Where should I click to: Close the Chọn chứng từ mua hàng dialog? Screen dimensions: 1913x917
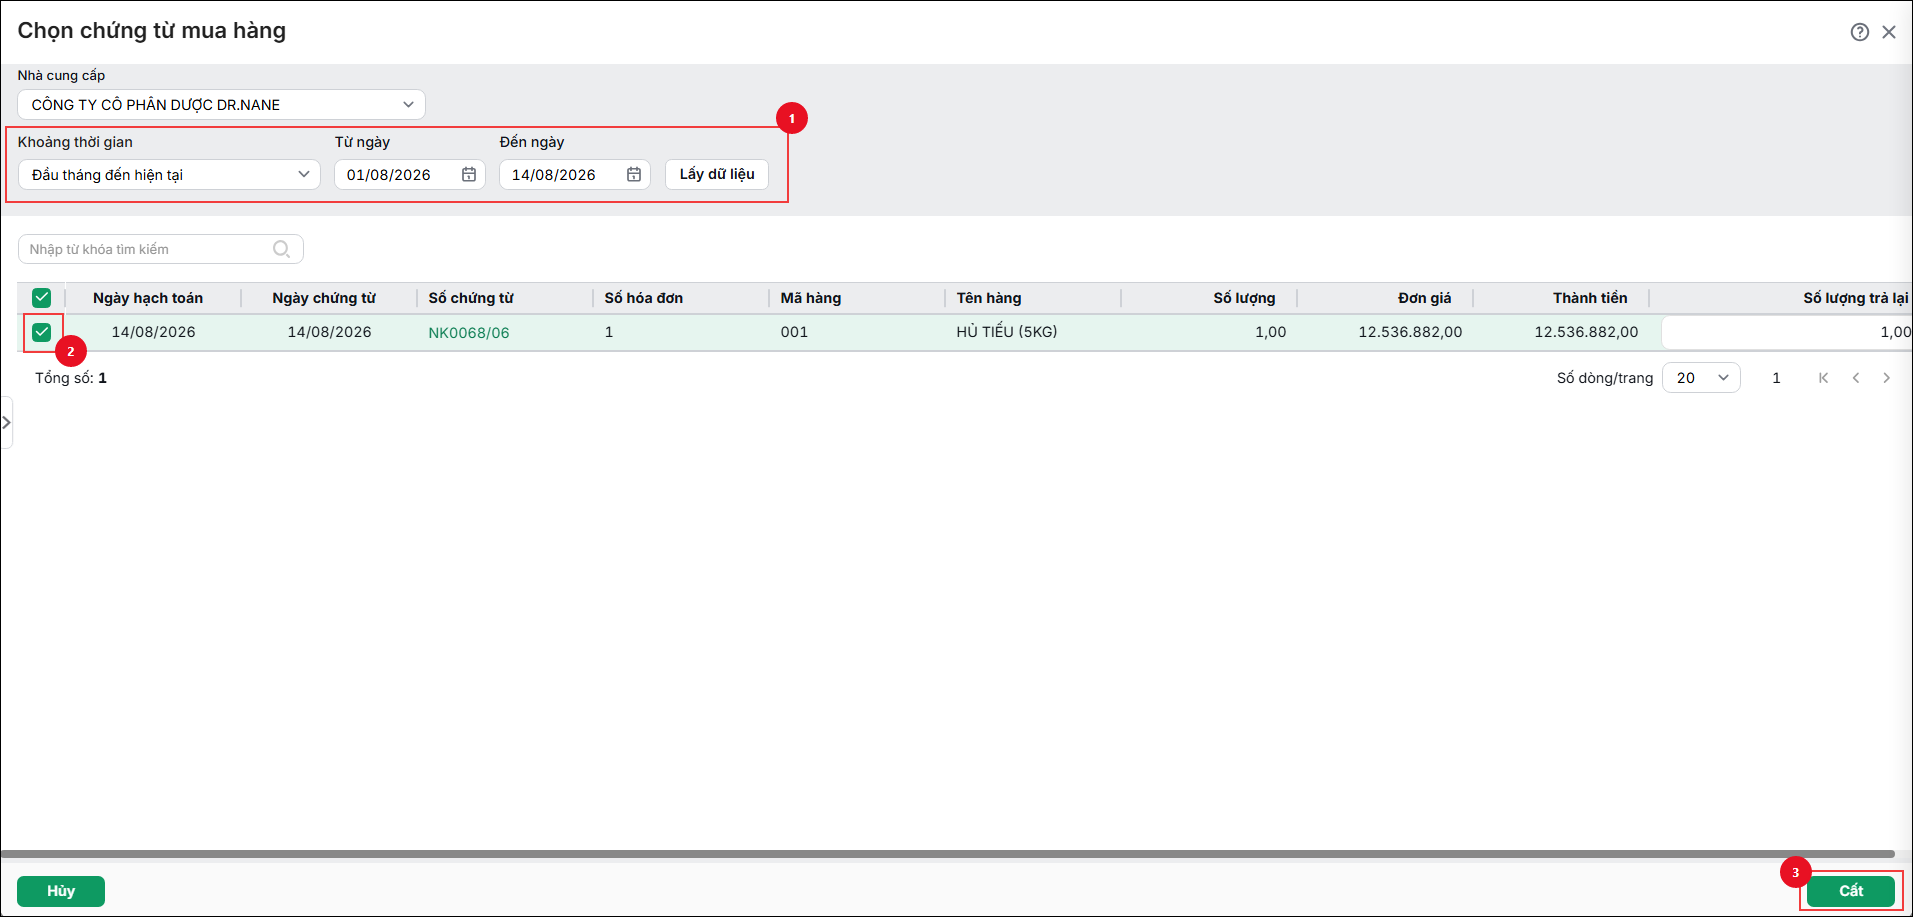1889,32
